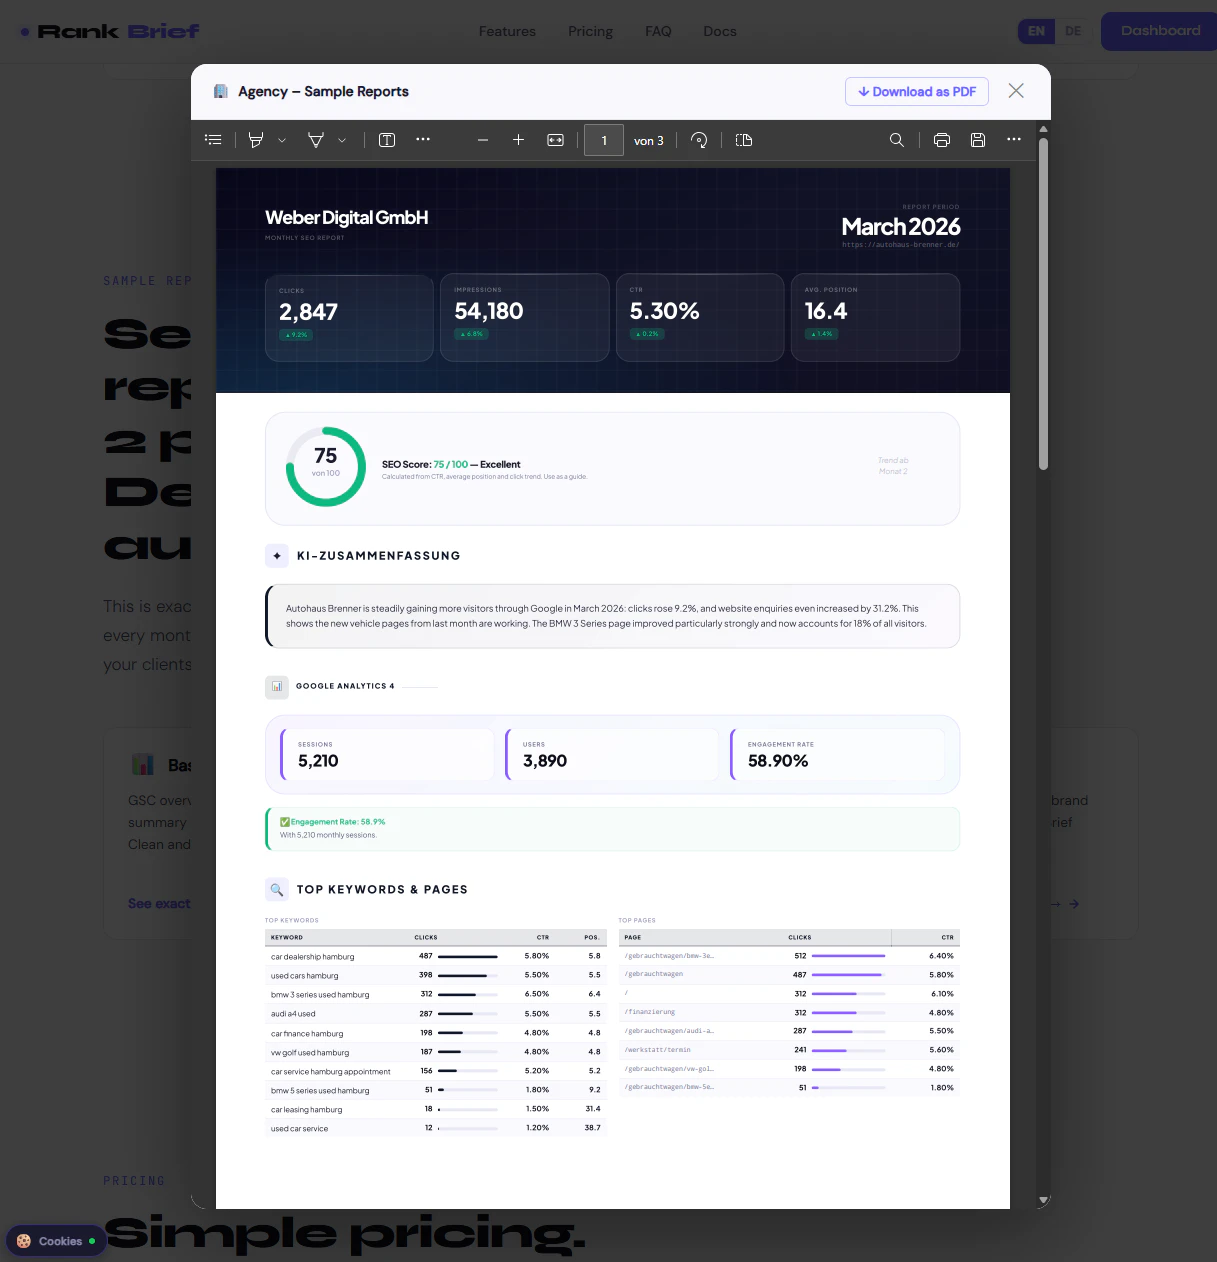Click the Rank Brief logo
The image size is (1217, 1262).
pyautogui.click(x=110, y=31)
